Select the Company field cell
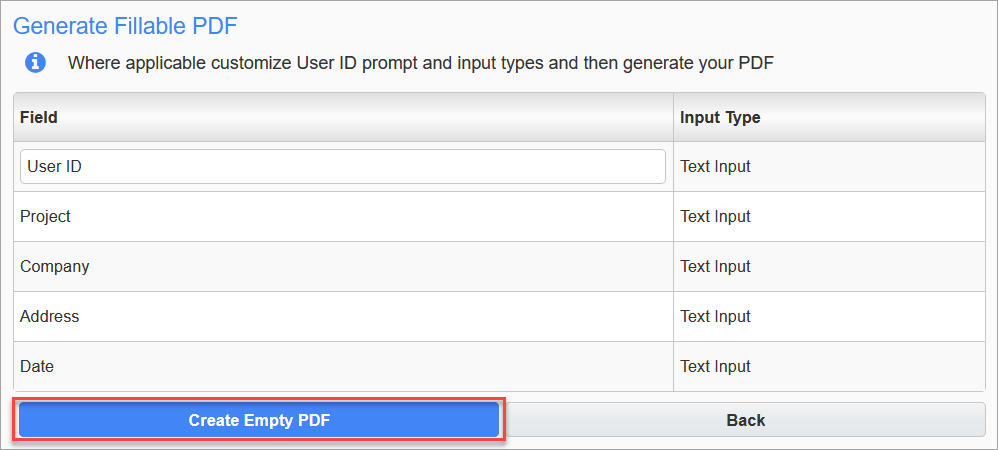 coord(54,267)
